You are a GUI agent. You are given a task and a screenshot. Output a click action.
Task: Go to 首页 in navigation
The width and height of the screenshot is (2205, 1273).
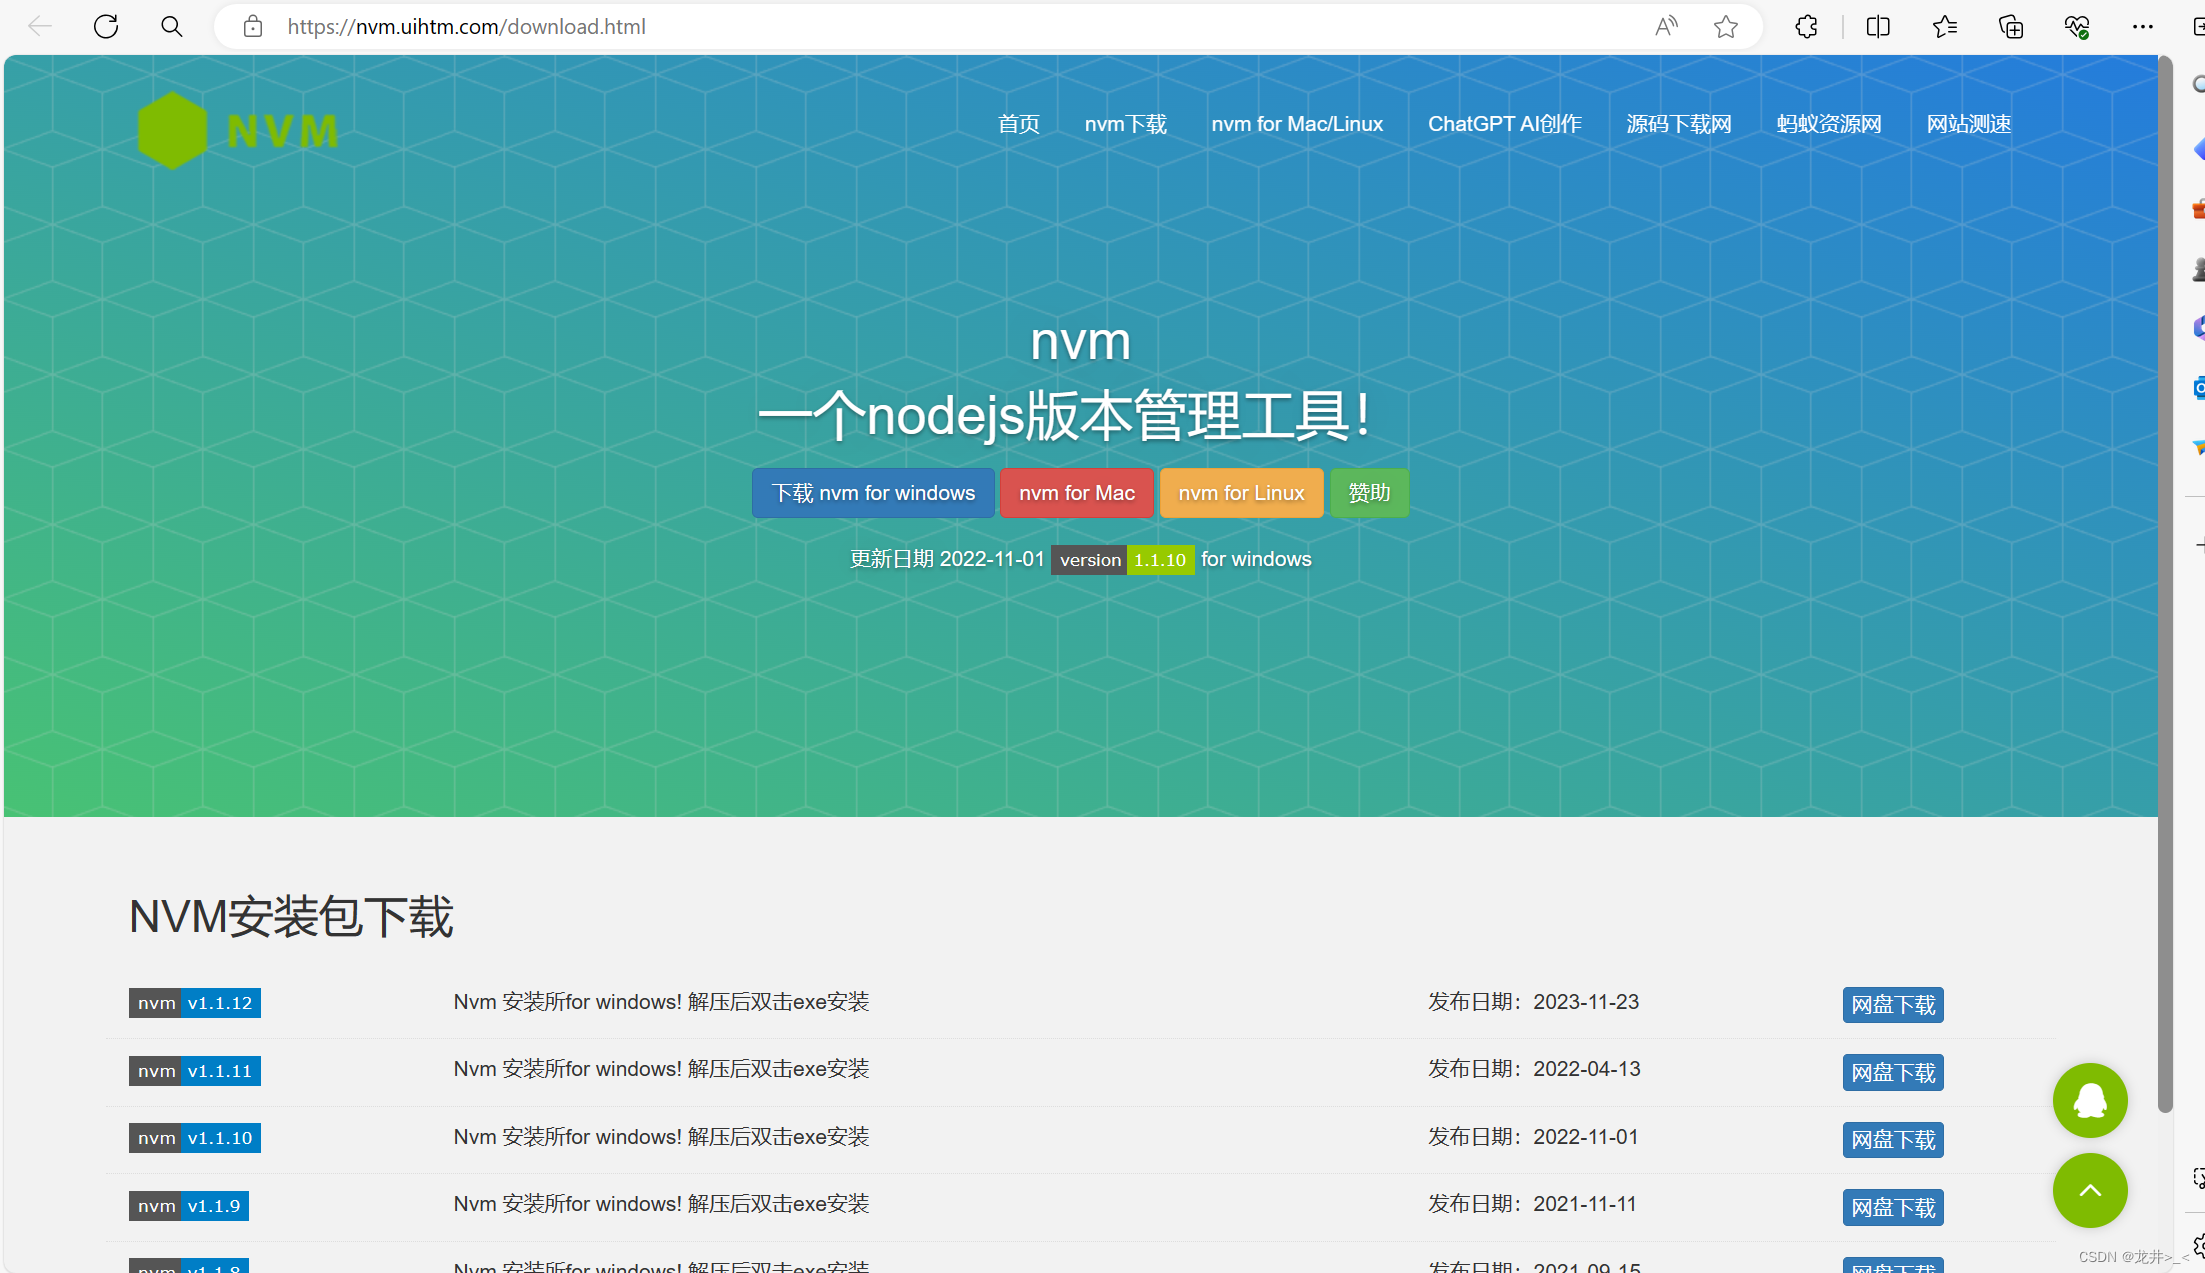coord(1019,124)
